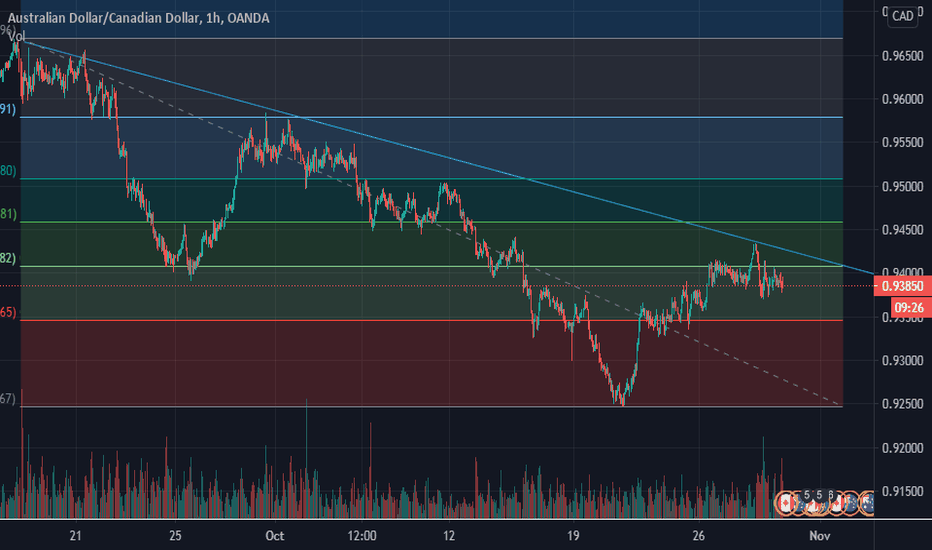Click the 0.96000 price axis label
The height and width of the screenshot is (550, 932).
pos(902,99)
